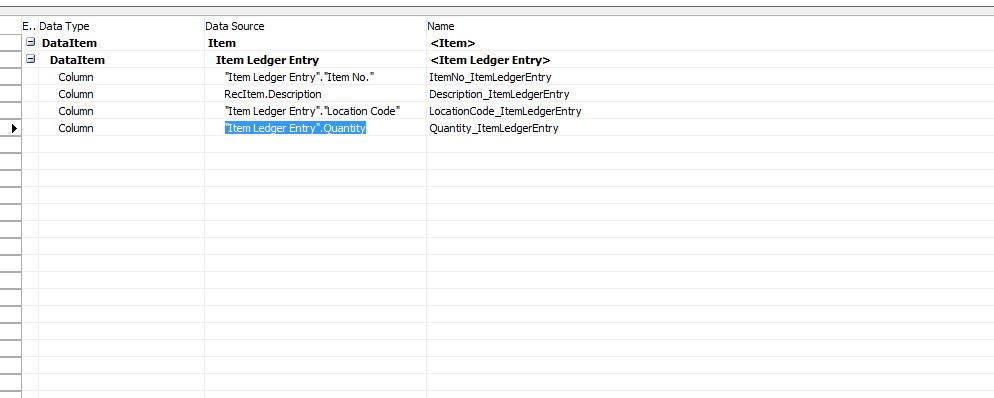Screen dimensions: 994x398
Task: Click the row selector for ItemNo_ItemLedgerEntry row
Action: tap(11, 77)
